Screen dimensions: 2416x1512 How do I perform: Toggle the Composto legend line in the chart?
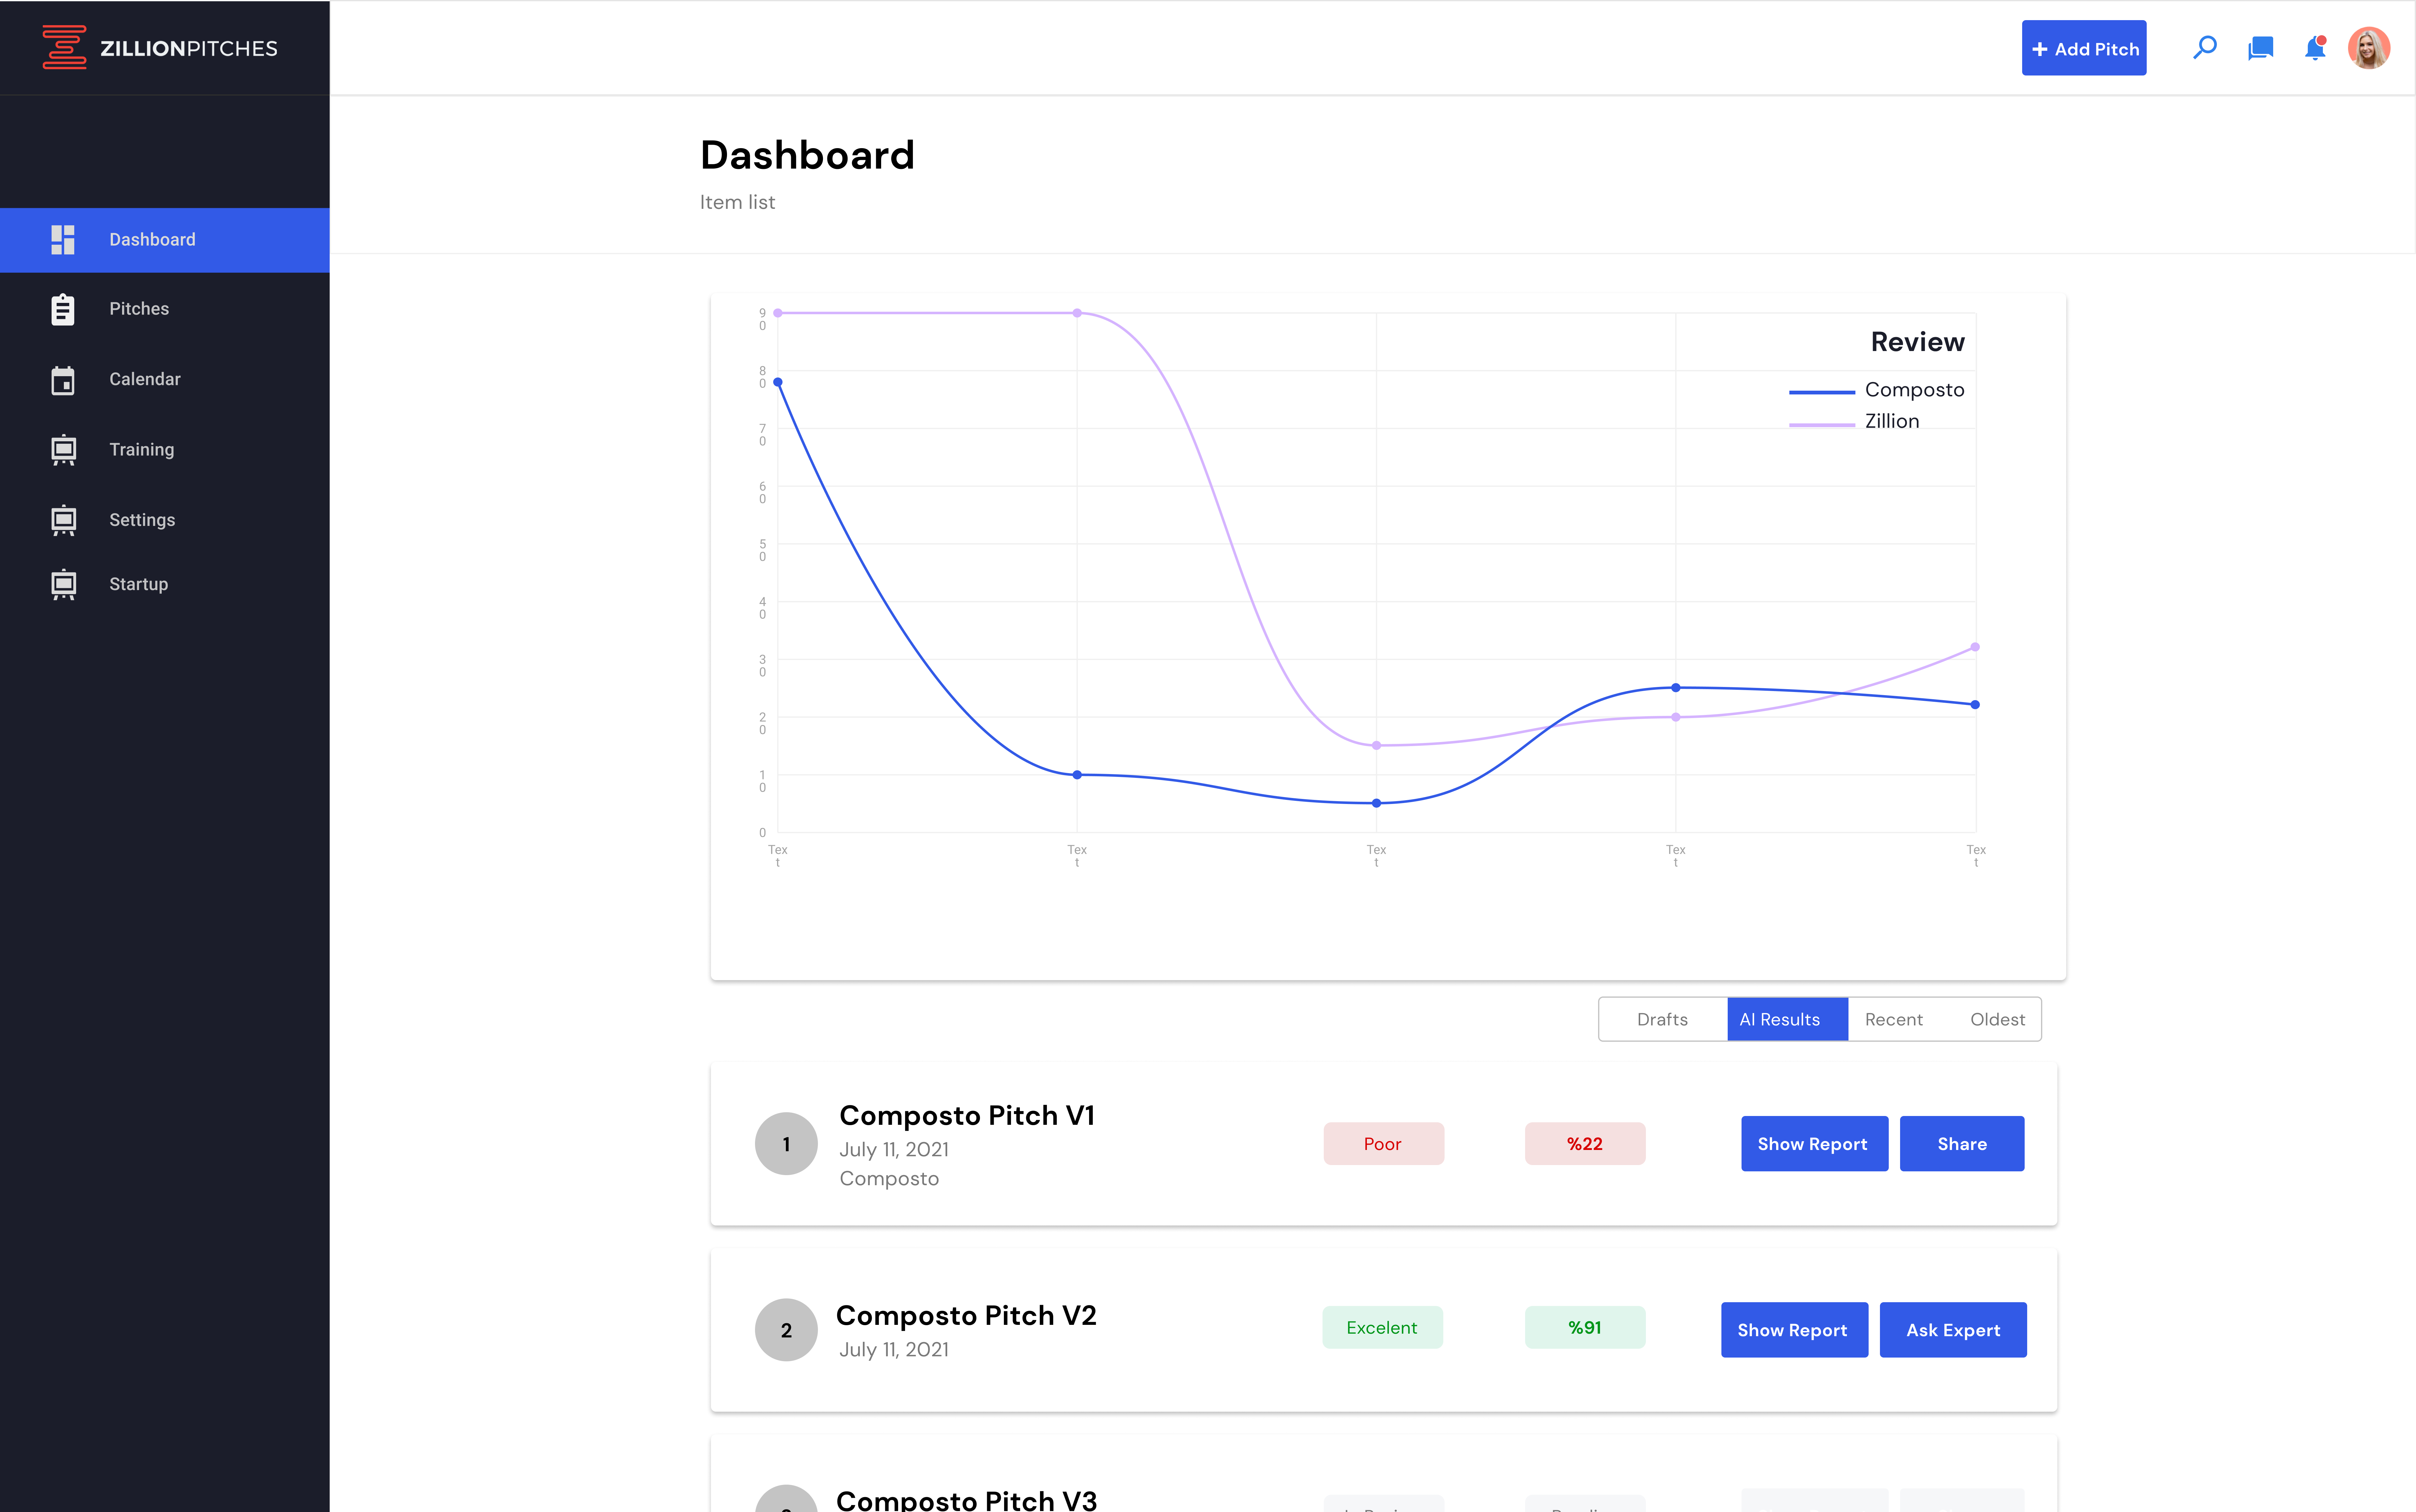[x=1822, y=392]
